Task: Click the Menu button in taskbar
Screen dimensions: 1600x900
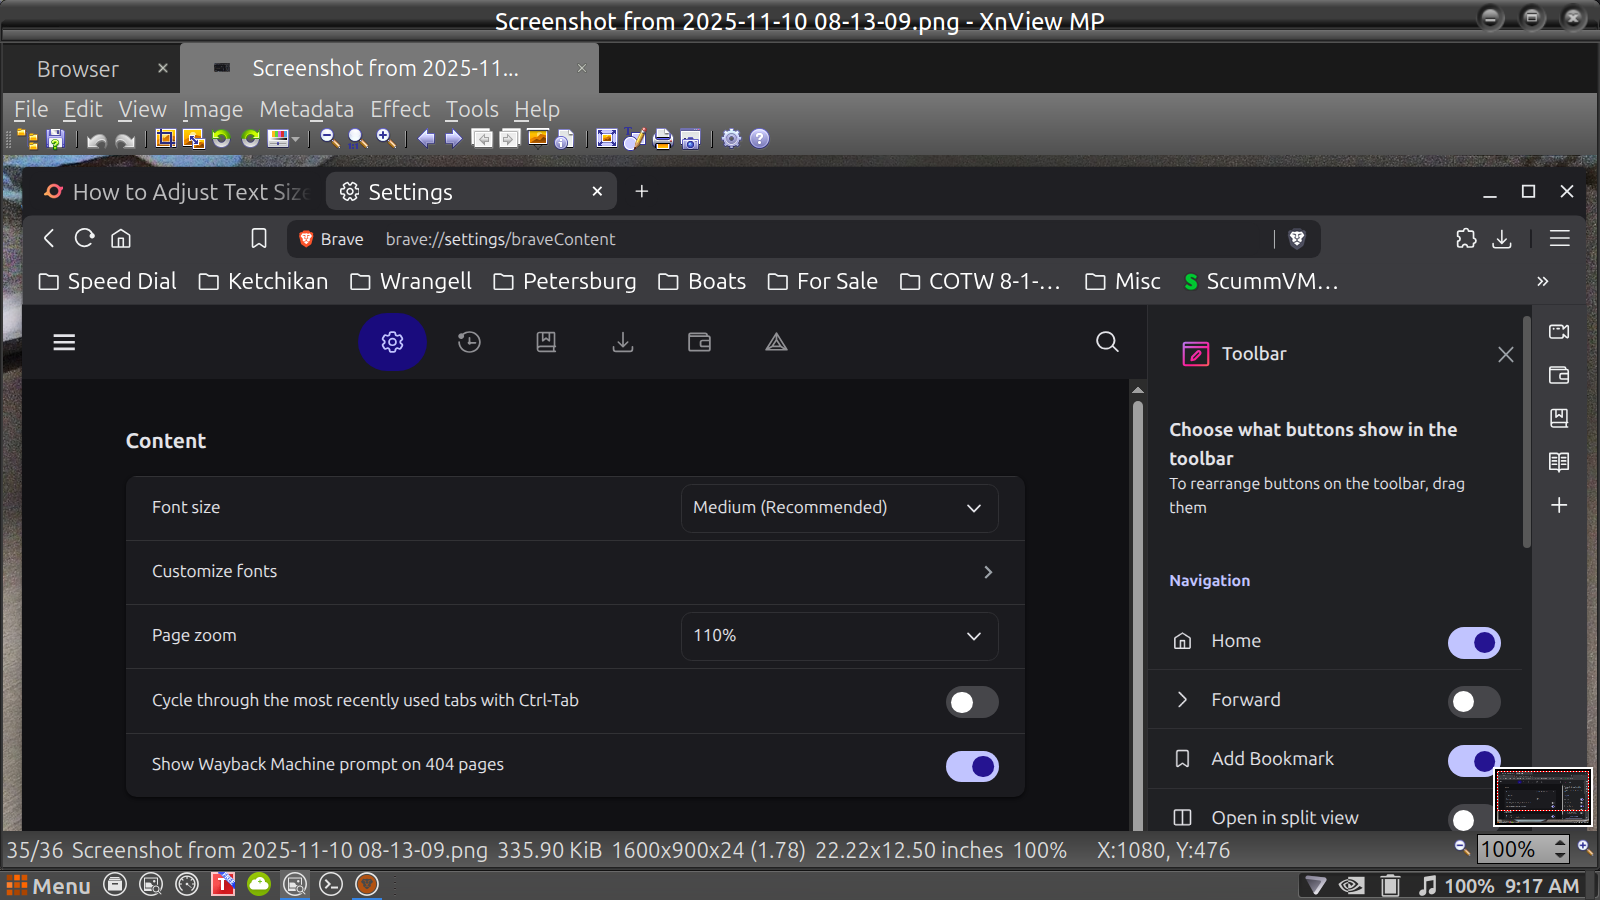Action: (48, 886)
